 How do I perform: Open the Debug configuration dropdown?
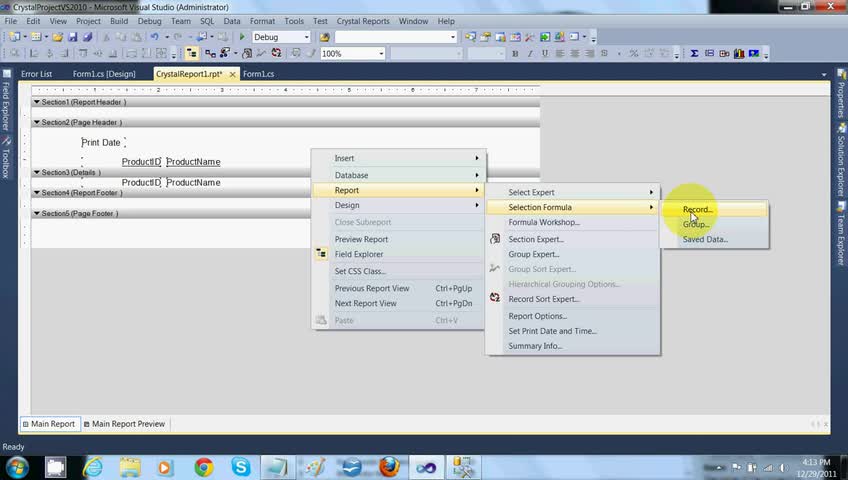tap(307, 37)
